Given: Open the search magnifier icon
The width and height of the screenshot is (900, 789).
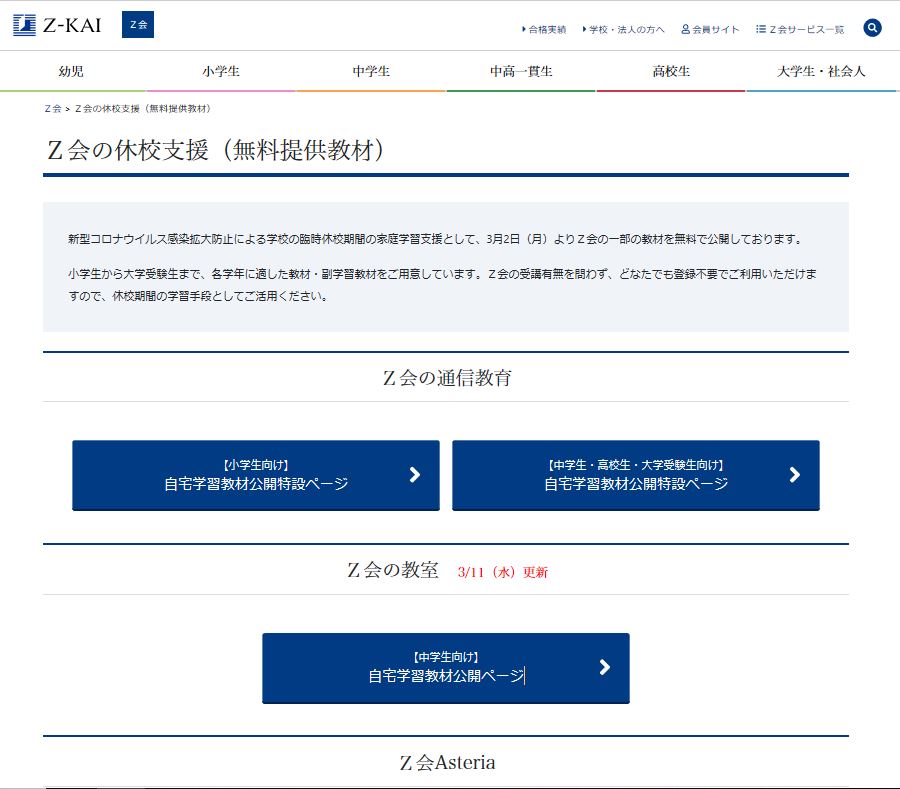Looking at the screenshot, I should click(872, 28).
